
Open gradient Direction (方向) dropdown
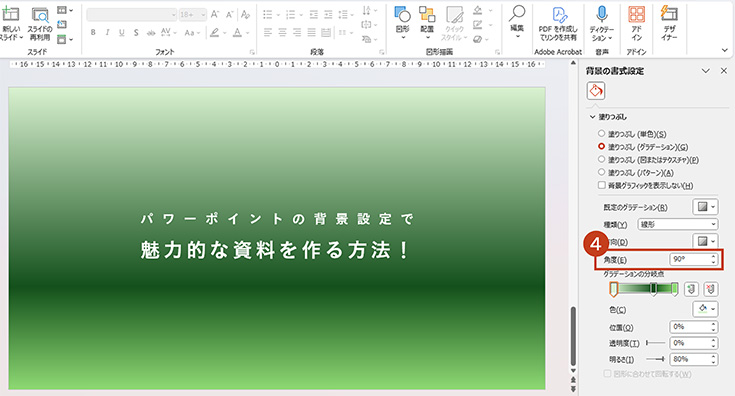pos(705,241)
